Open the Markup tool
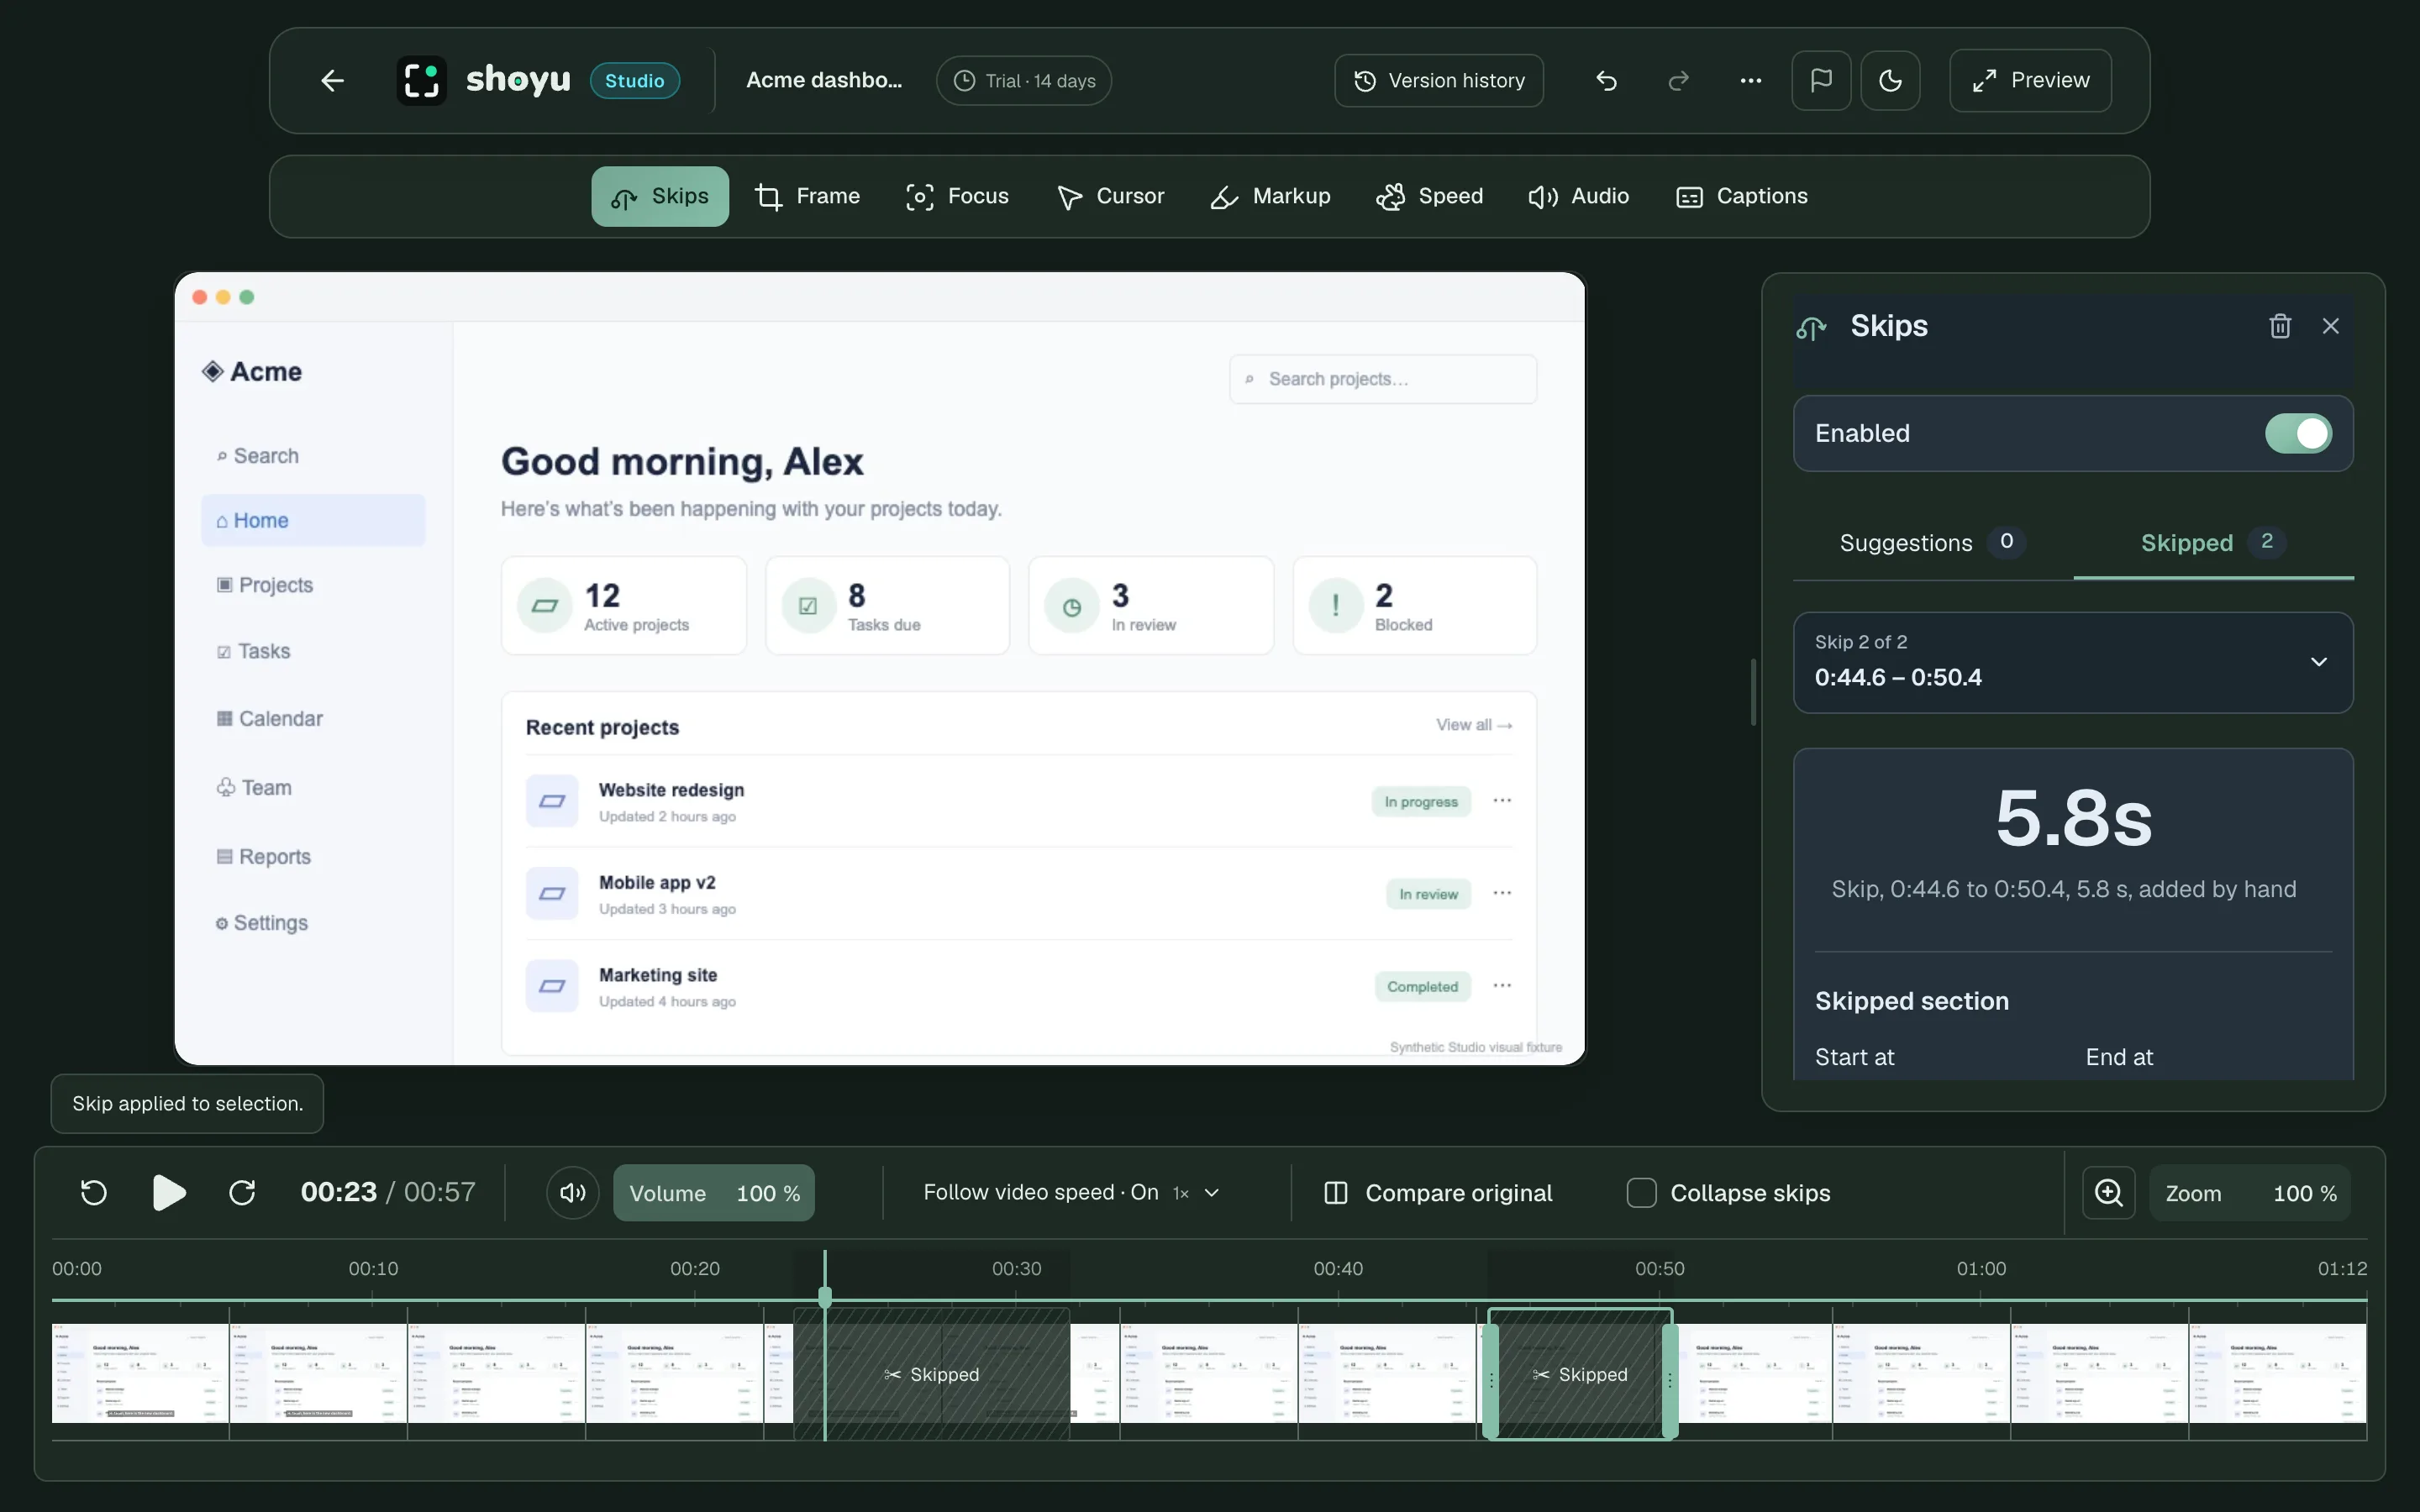The image size is (2420, 1512). 1270,196
